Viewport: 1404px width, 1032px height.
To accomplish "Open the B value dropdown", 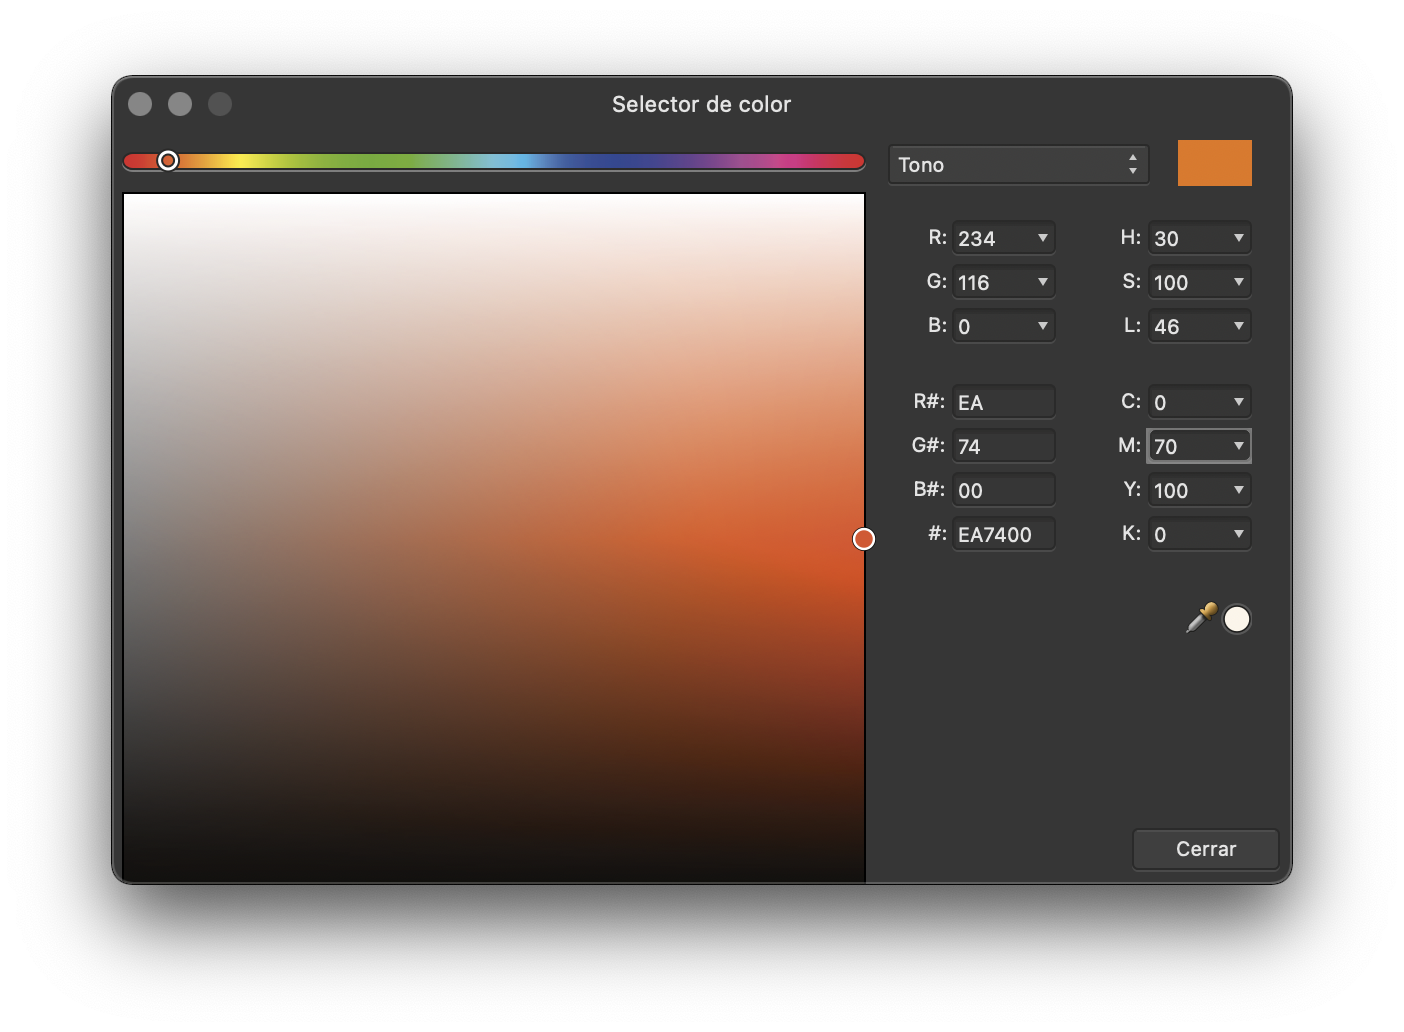I will tap(1042, 326).
